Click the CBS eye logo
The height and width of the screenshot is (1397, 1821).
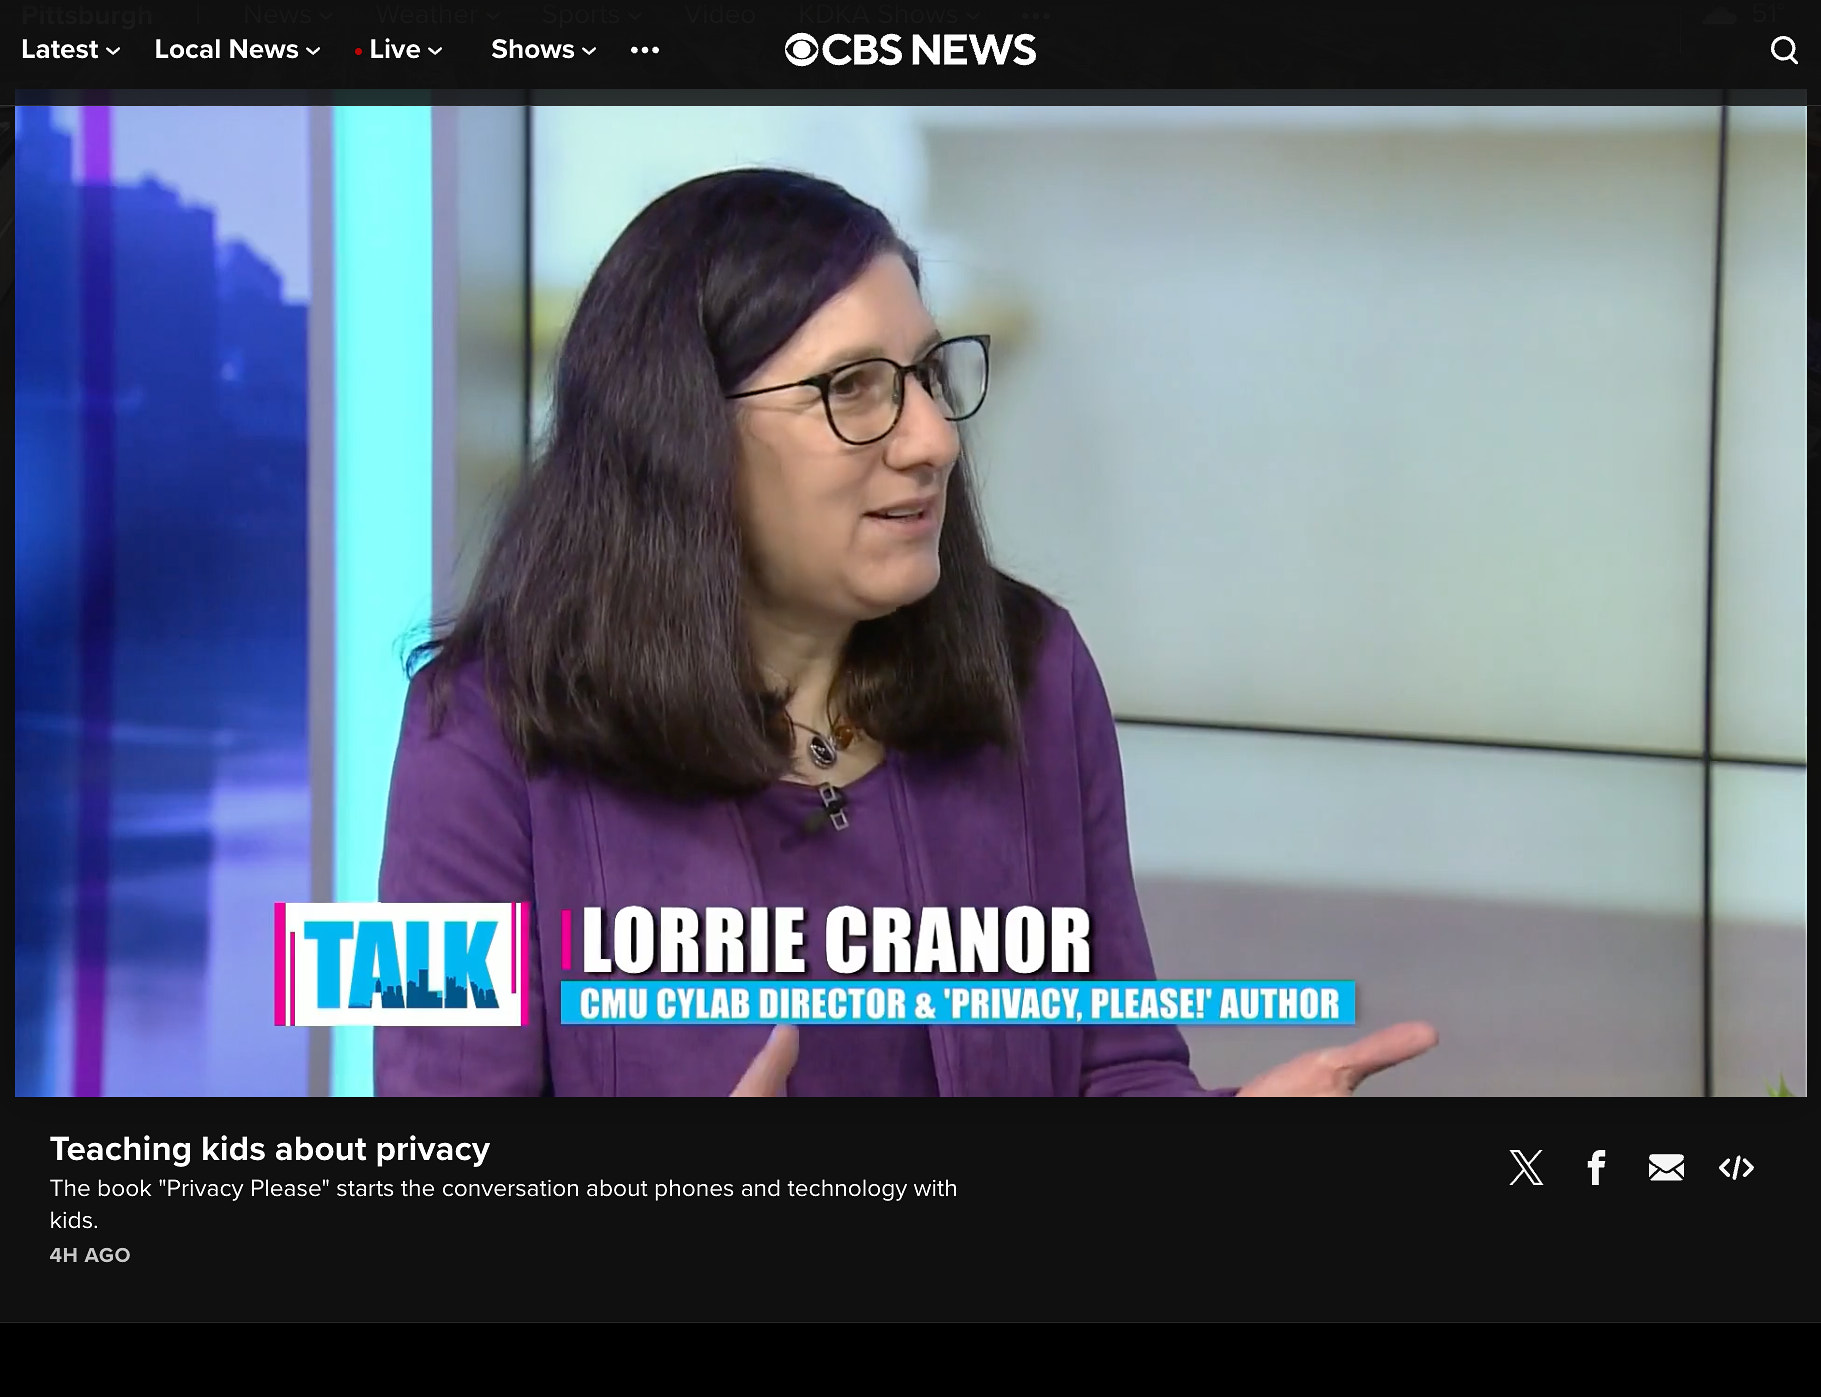[801, 50]
